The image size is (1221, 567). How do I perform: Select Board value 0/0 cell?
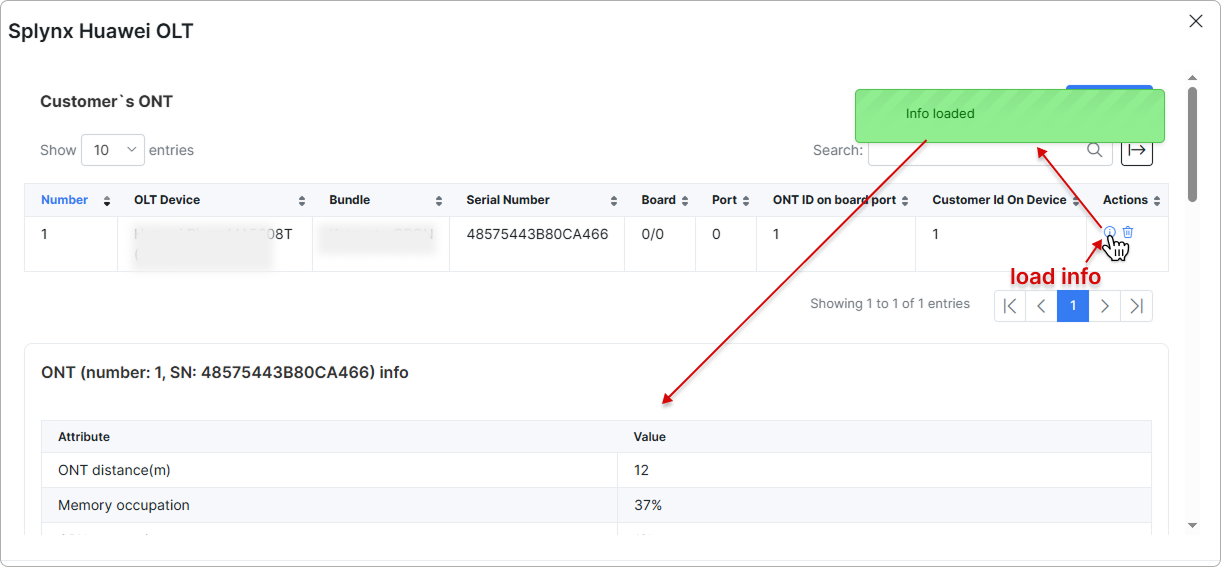click(660, 244)
